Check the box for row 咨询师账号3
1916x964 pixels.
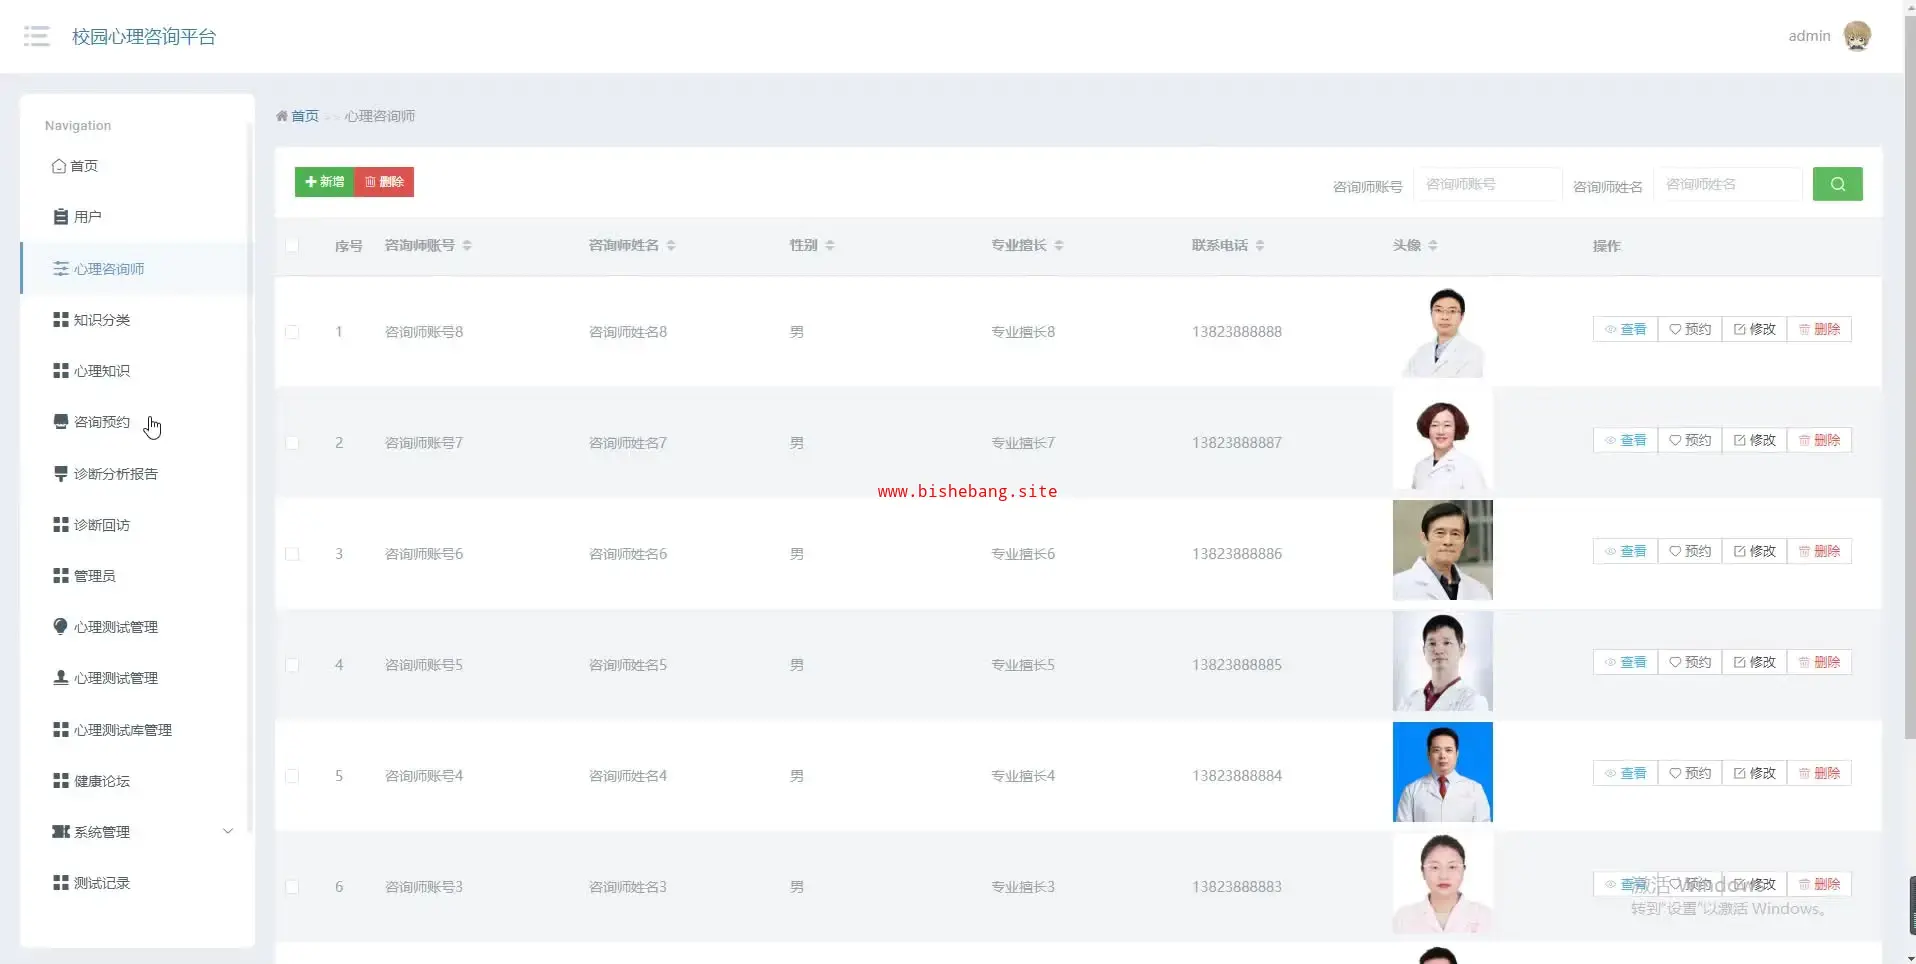pyautogui.click(x=292, y=887)
